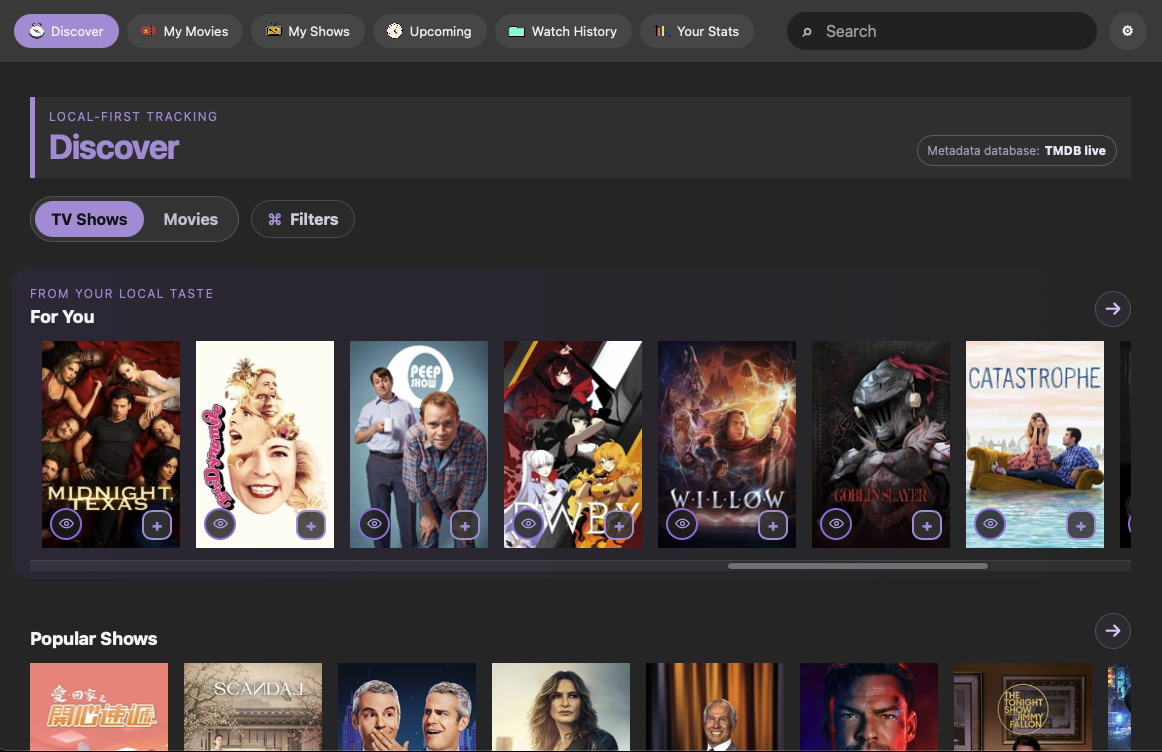Go to the My Movies tab

click(x=185, y=31)
